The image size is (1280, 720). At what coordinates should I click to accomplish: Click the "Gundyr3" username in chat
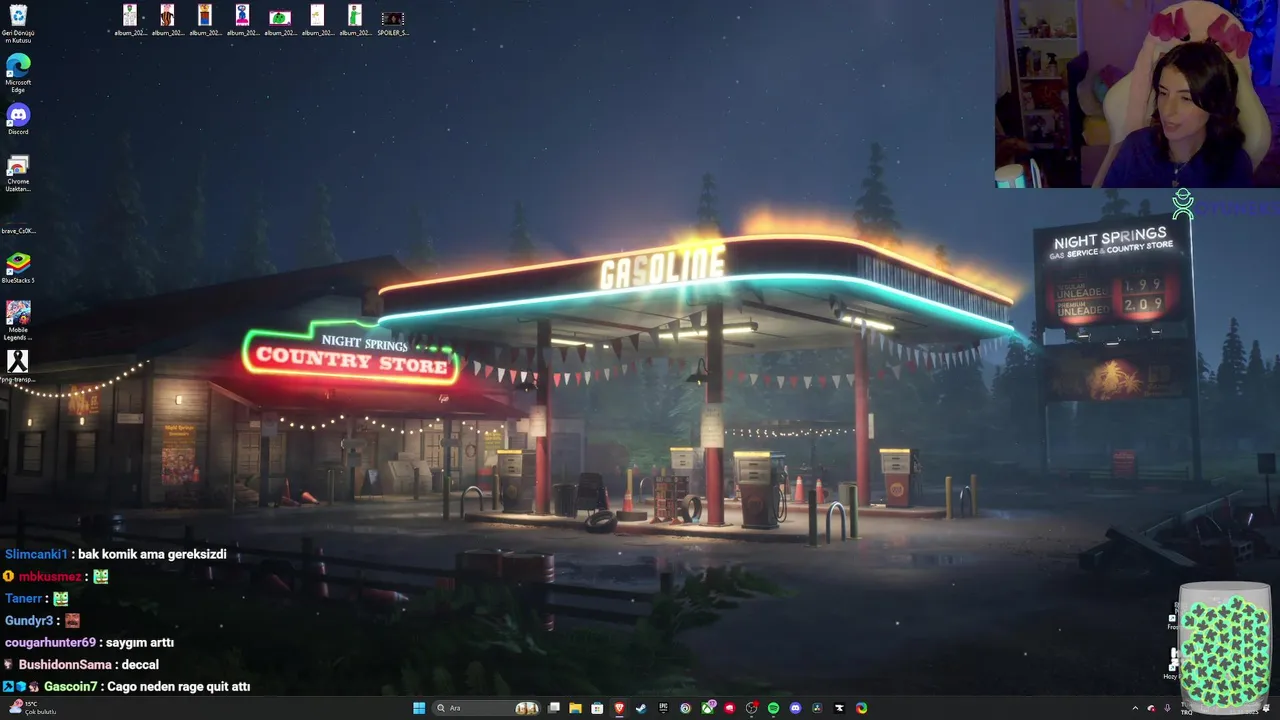[x=28, y=620]
